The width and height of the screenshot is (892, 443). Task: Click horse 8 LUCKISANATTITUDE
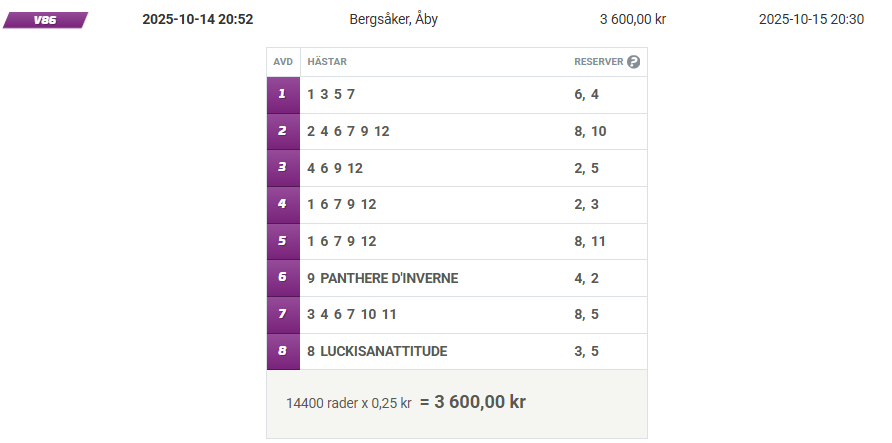point(377,351)
